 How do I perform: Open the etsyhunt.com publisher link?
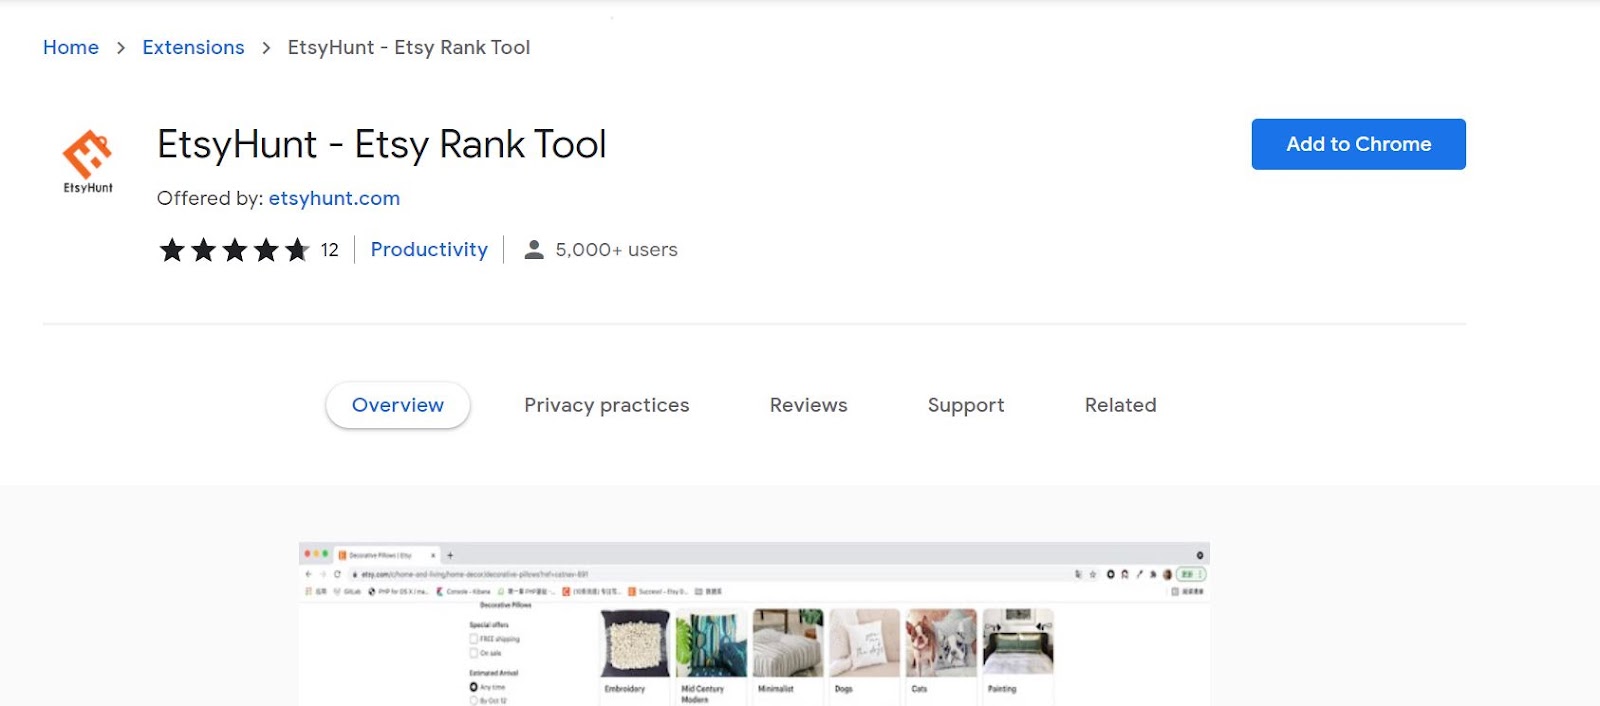click(x=334, y=198)
